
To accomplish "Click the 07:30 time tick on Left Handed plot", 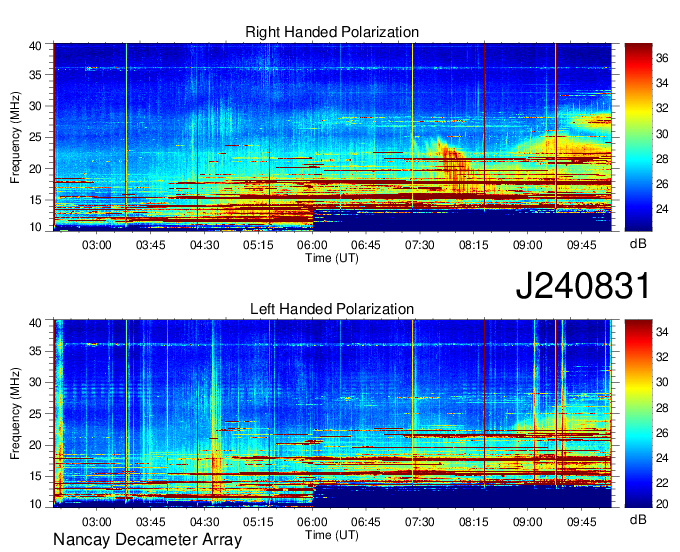I will (419, 522).
